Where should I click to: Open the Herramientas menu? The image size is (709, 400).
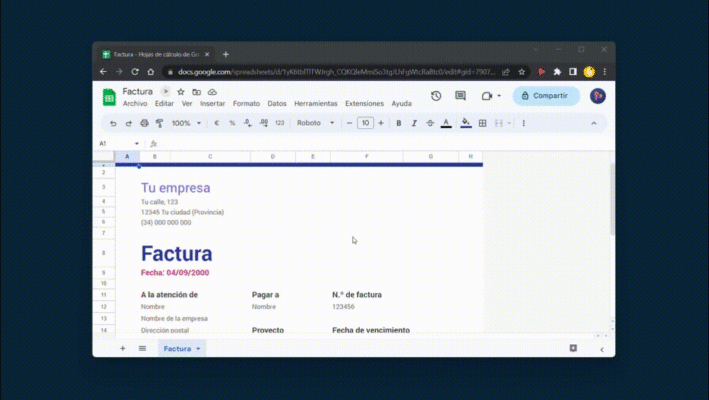pos(316,104)
